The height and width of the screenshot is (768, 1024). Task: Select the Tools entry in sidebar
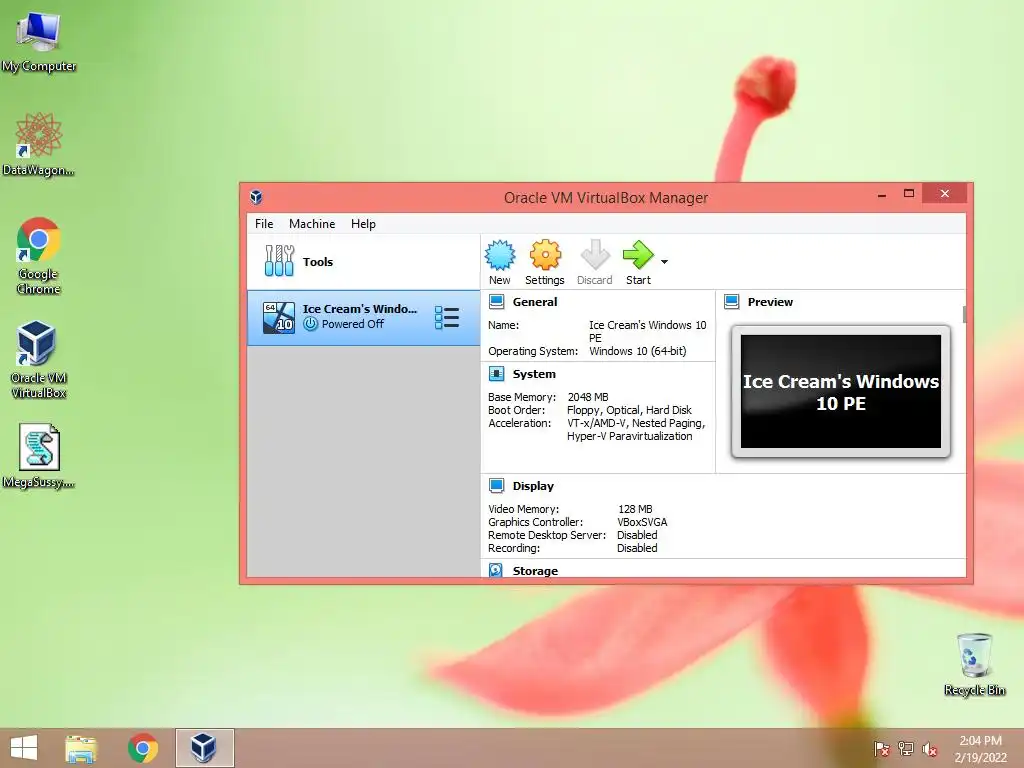tap(364, 261)
